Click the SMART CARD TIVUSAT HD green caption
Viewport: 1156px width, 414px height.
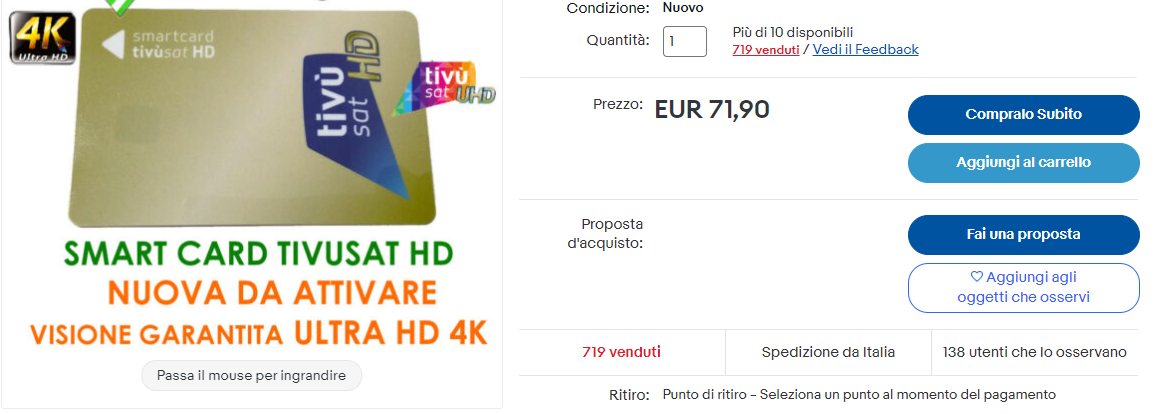point(258,254)
